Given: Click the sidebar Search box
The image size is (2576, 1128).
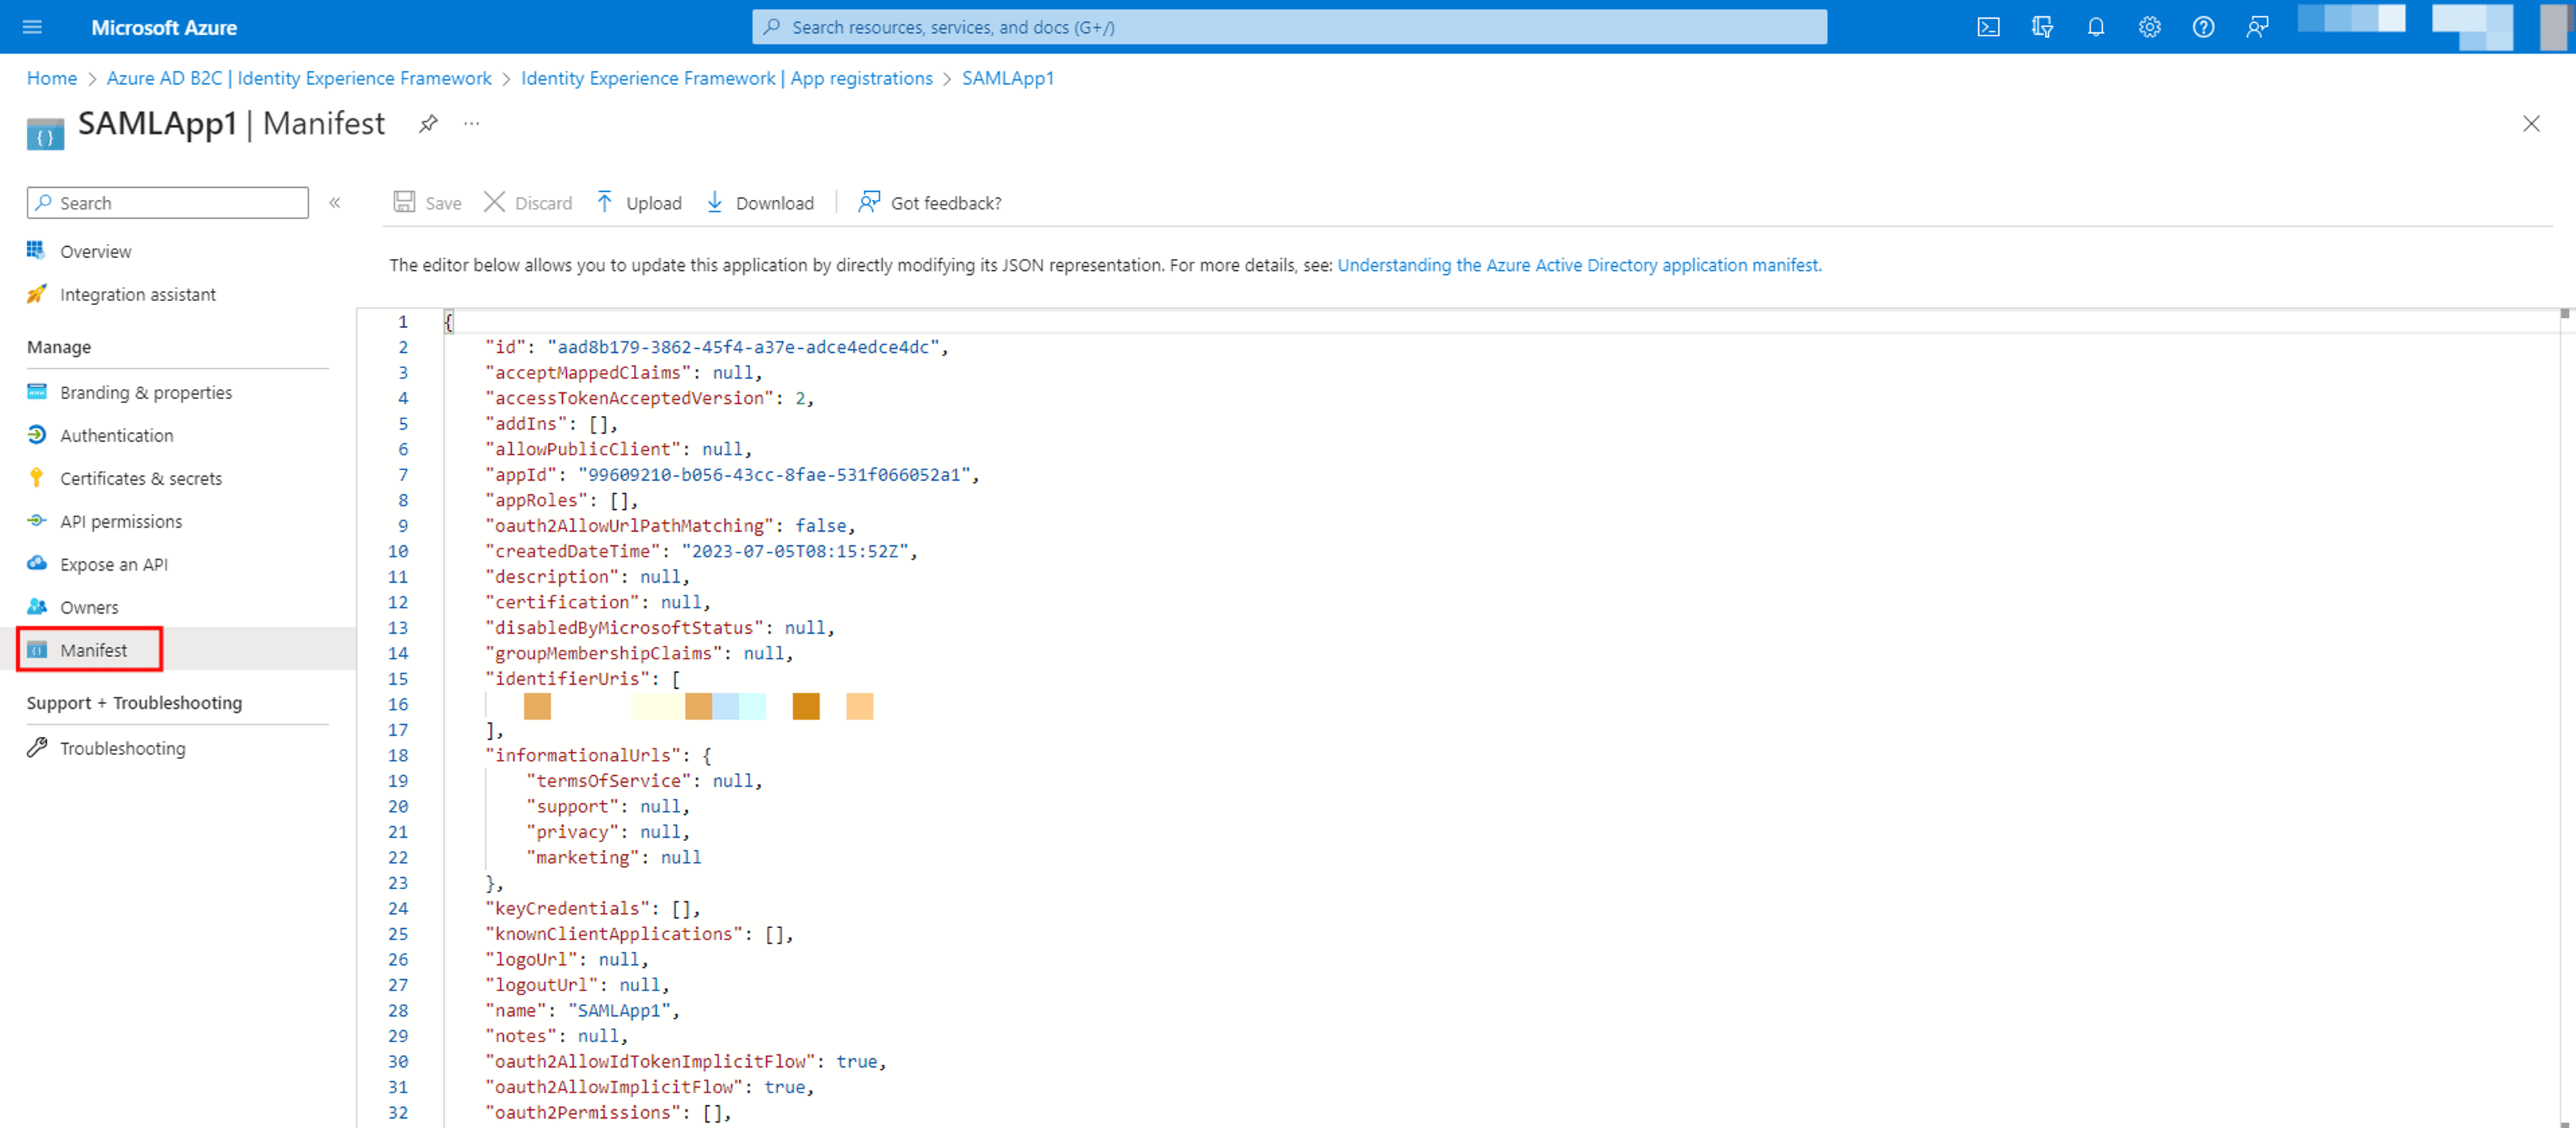Looking at the screenshot, I should 168,203.
